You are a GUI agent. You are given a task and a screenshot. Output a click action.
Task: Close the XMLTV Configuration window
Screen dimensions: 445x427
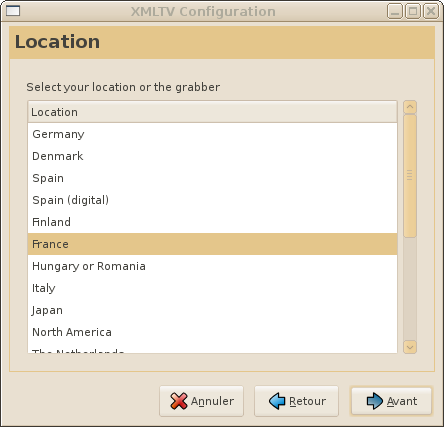431,11
